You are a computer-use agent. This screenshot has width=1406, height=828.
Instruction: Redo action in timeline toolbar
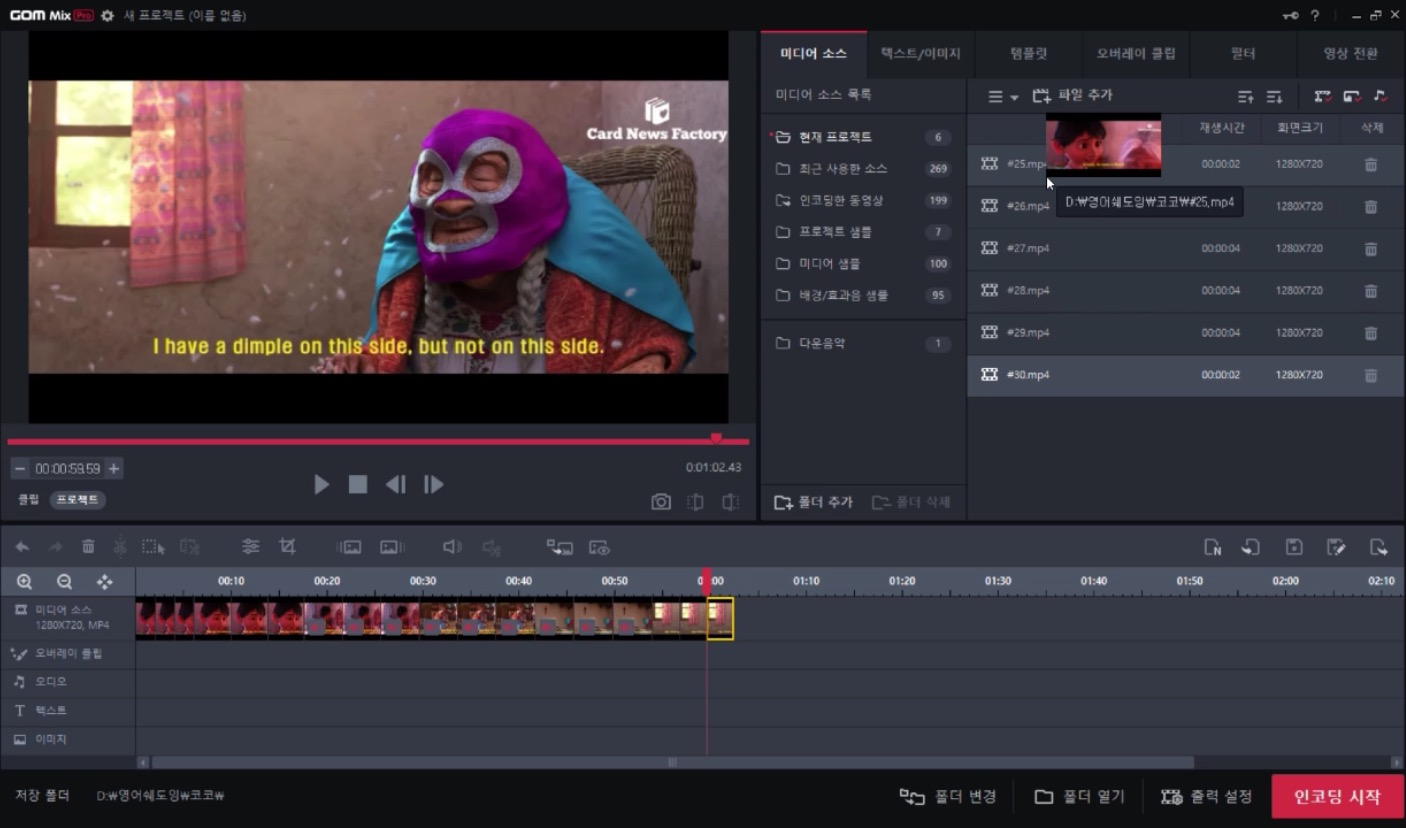tap(56, 547)
